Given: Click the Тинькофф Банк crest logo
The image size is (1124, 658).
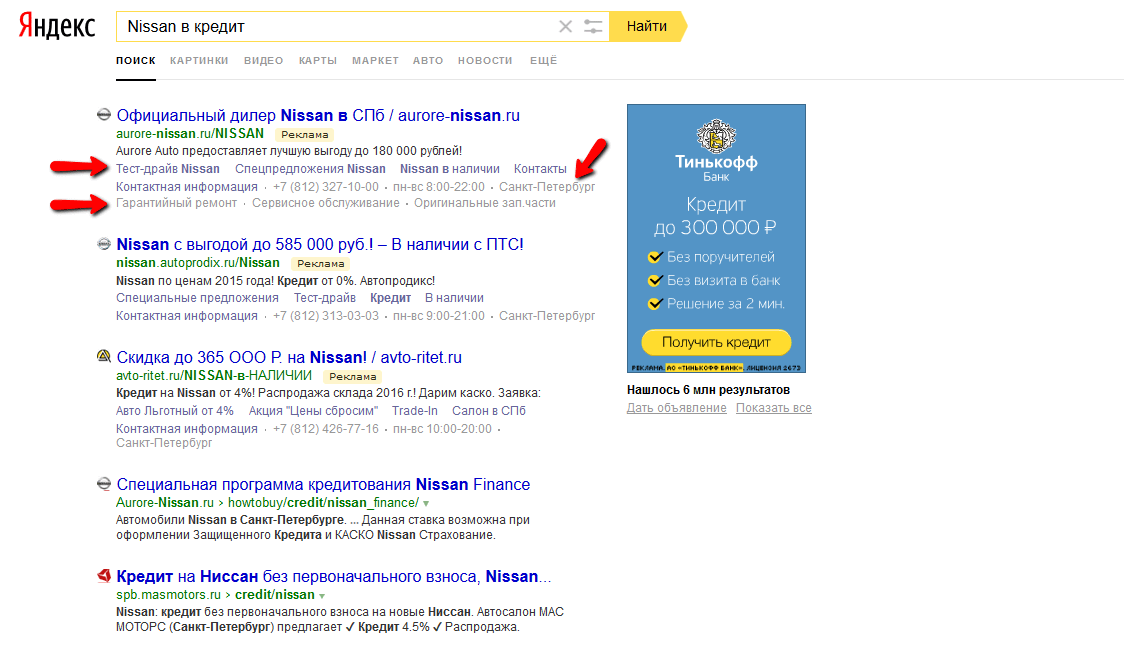Looking at the screenshot, I should pyautogui.click(x=716, y=135).
